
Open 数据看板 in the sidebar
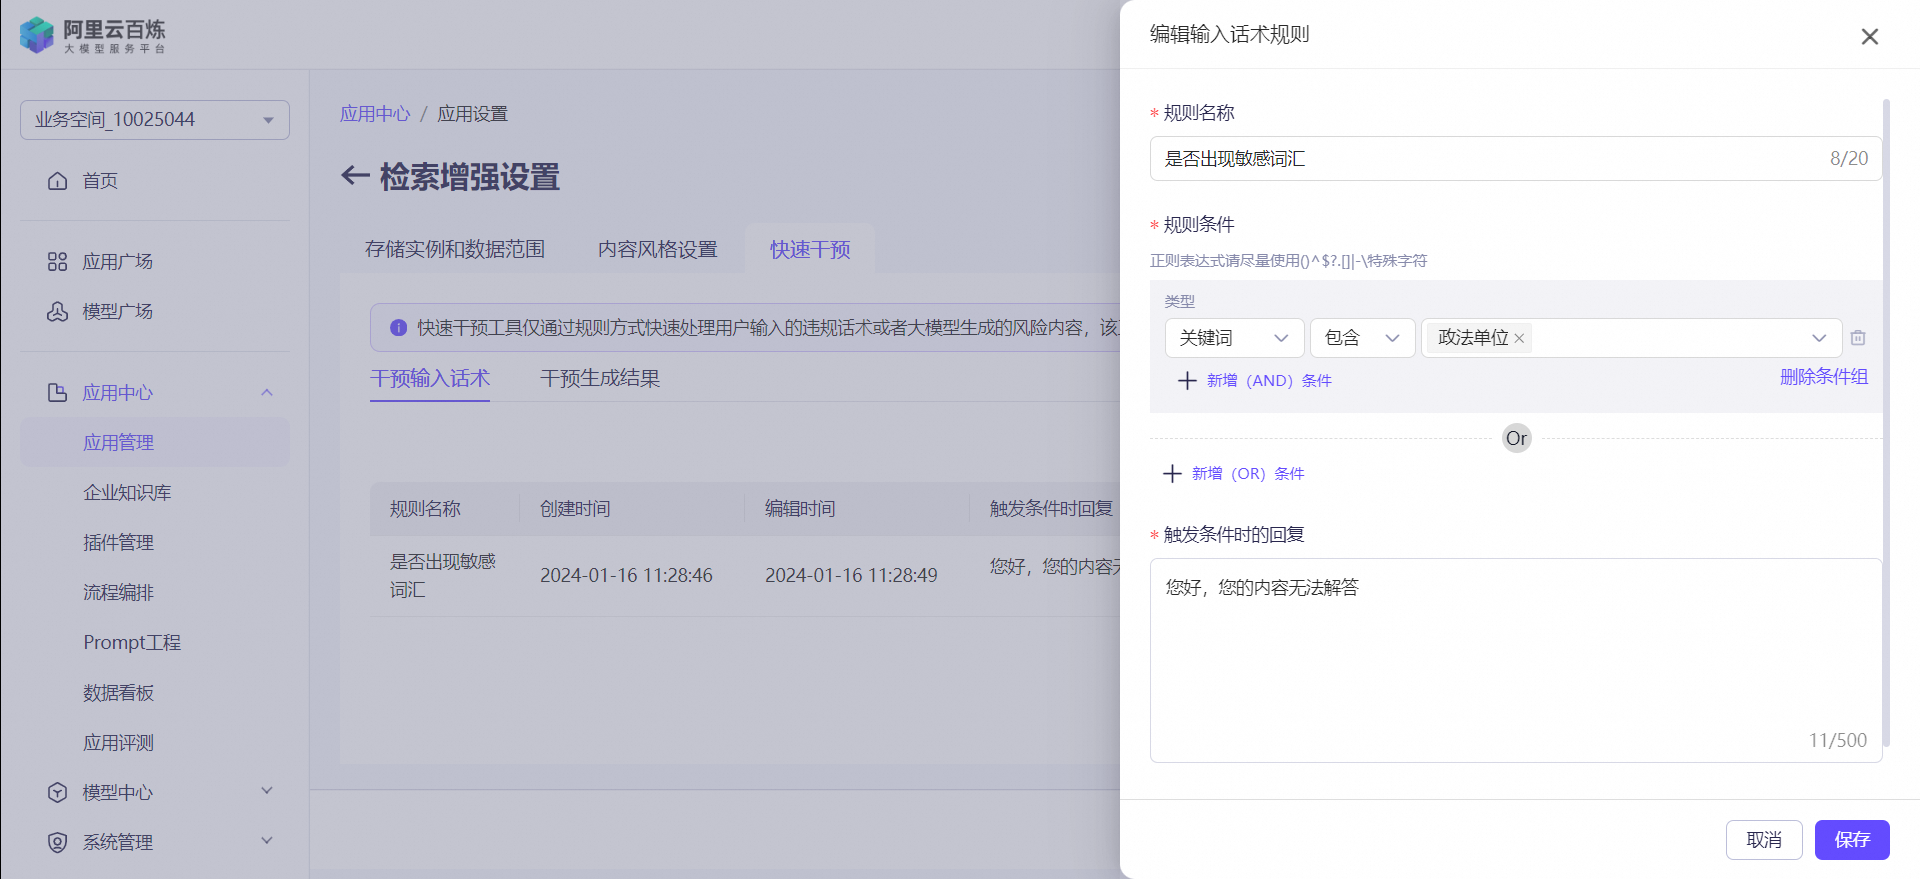click(118, 693)
